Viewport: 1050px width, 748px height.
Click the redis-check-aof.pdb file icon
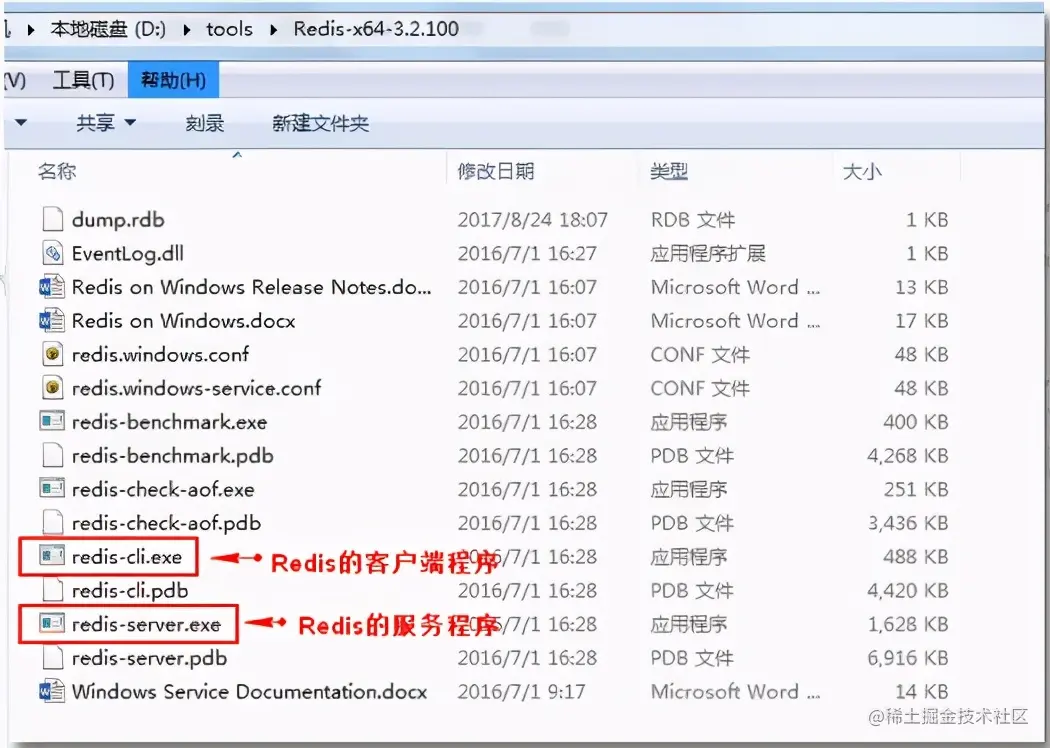tap(52, 522)
